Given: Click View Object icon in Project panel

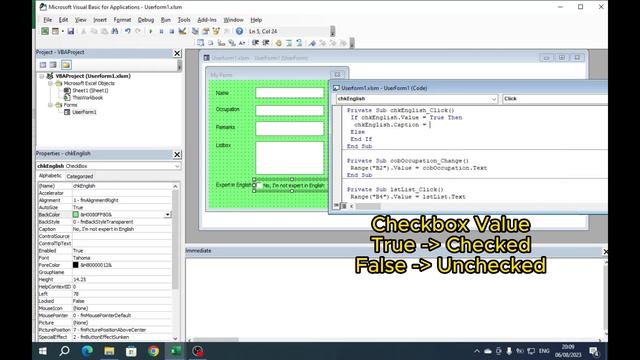Looking at the screenshot, I should click(x=53, y=65).
